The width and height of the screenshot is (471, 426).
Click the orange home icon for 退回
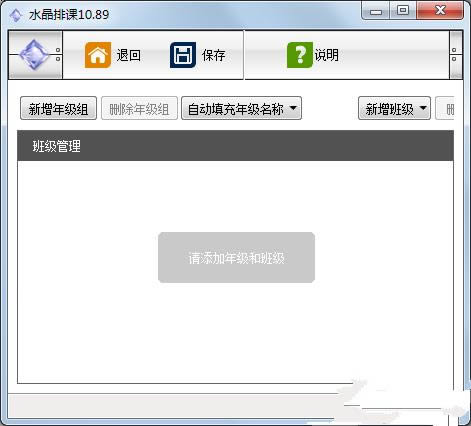(98, 55)
